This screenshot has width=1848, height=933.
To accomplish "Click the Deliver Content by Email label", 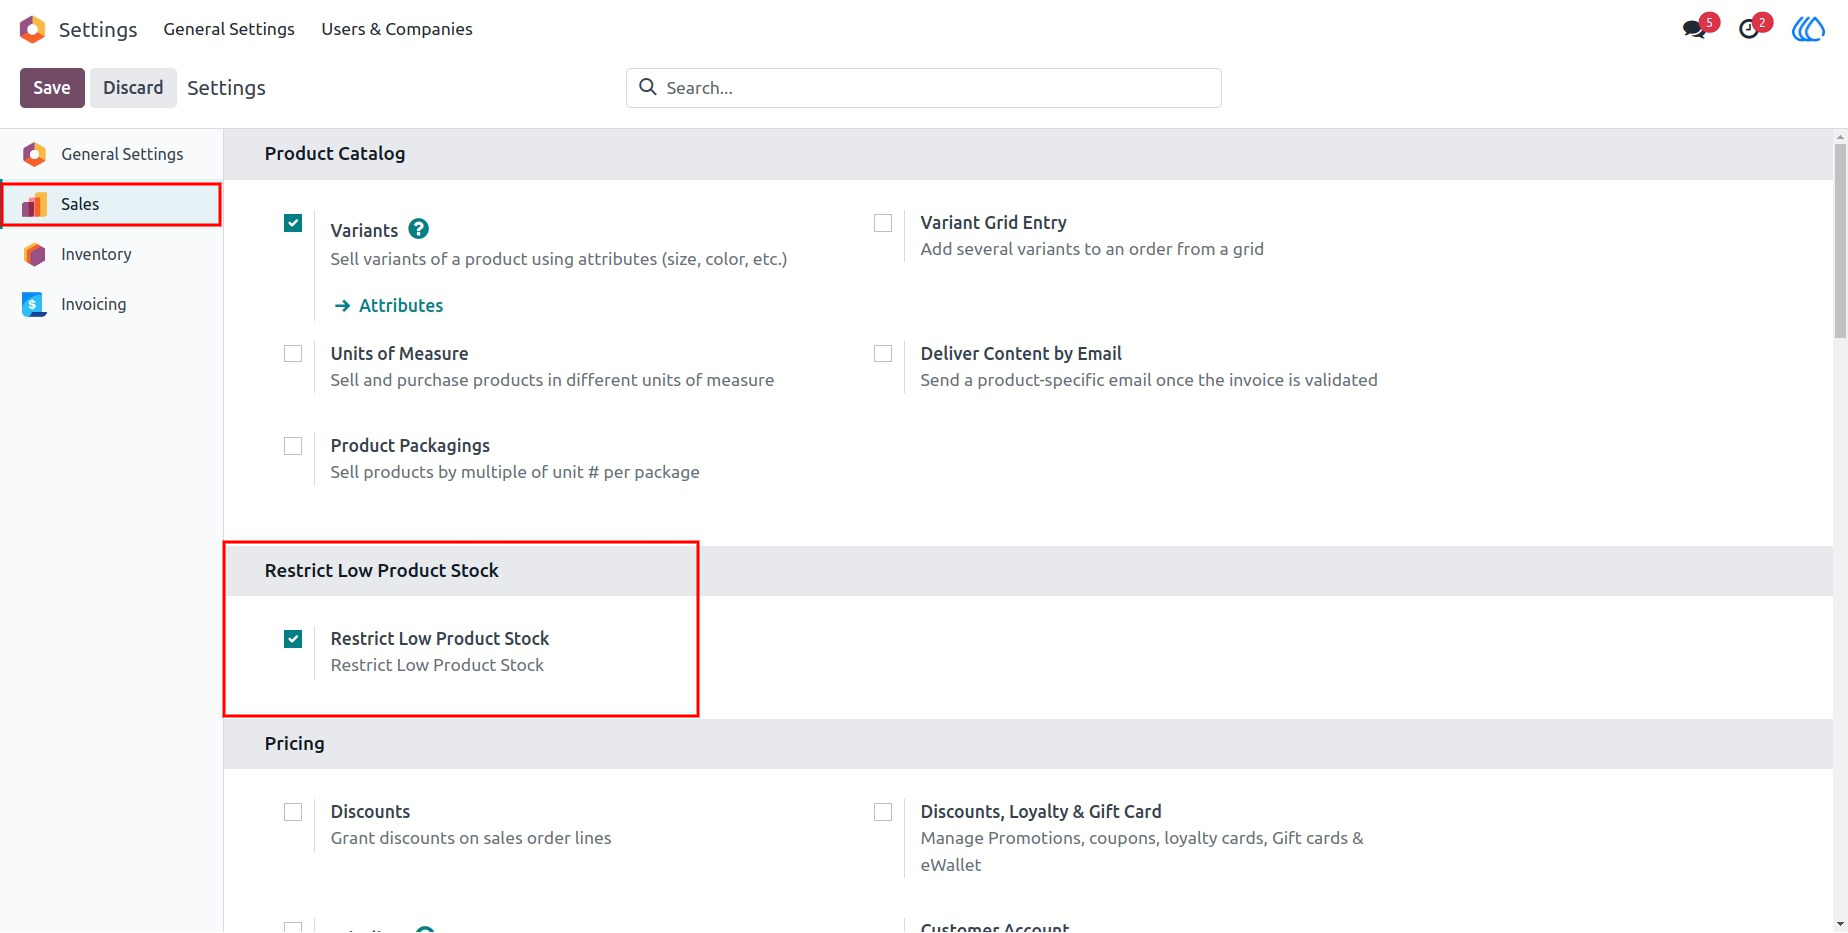I will tap(1021, 354).
